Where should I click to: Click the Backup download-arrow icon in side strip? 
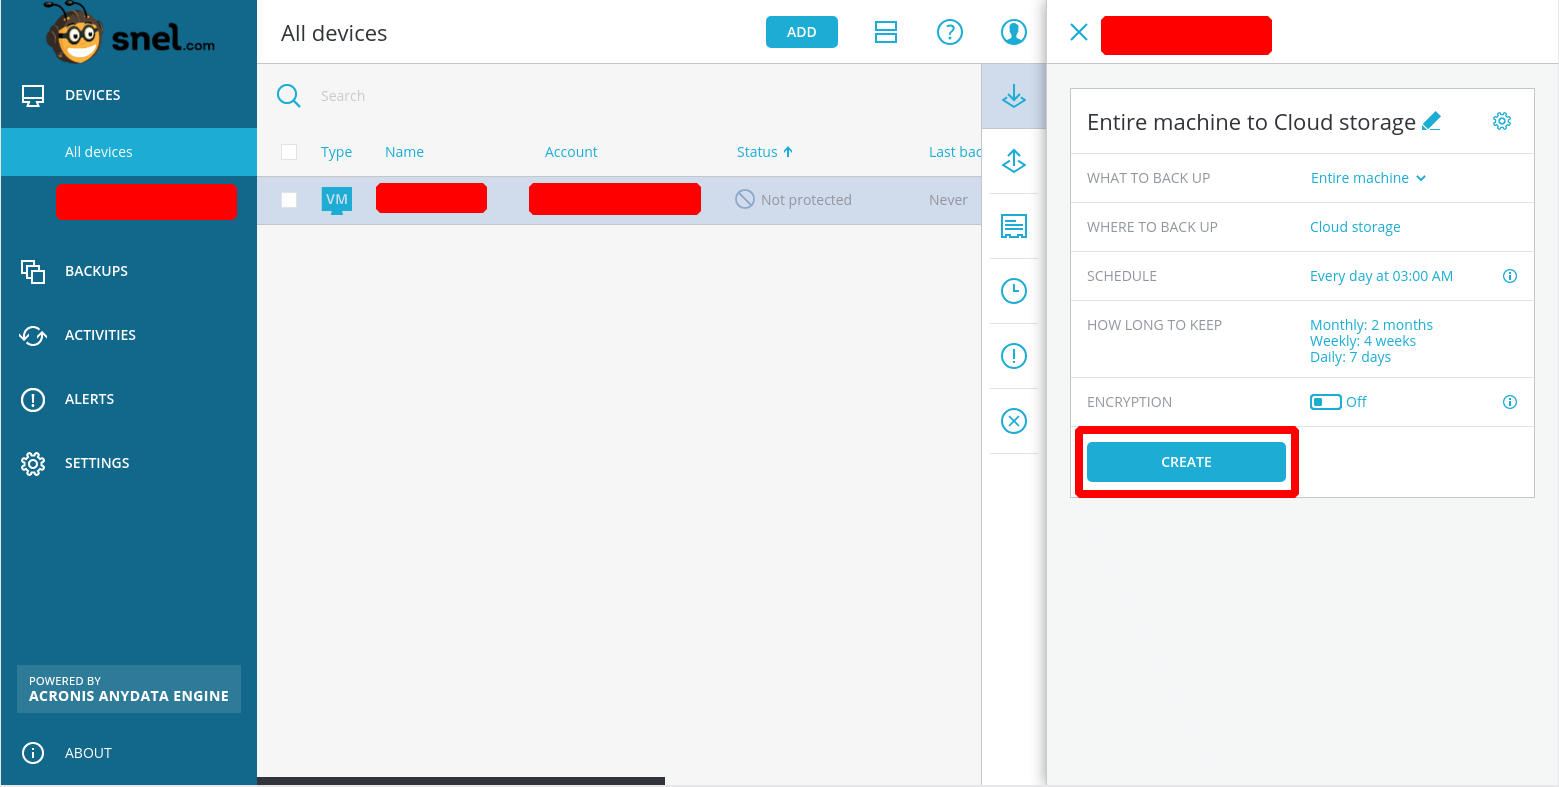[1014, 96]
